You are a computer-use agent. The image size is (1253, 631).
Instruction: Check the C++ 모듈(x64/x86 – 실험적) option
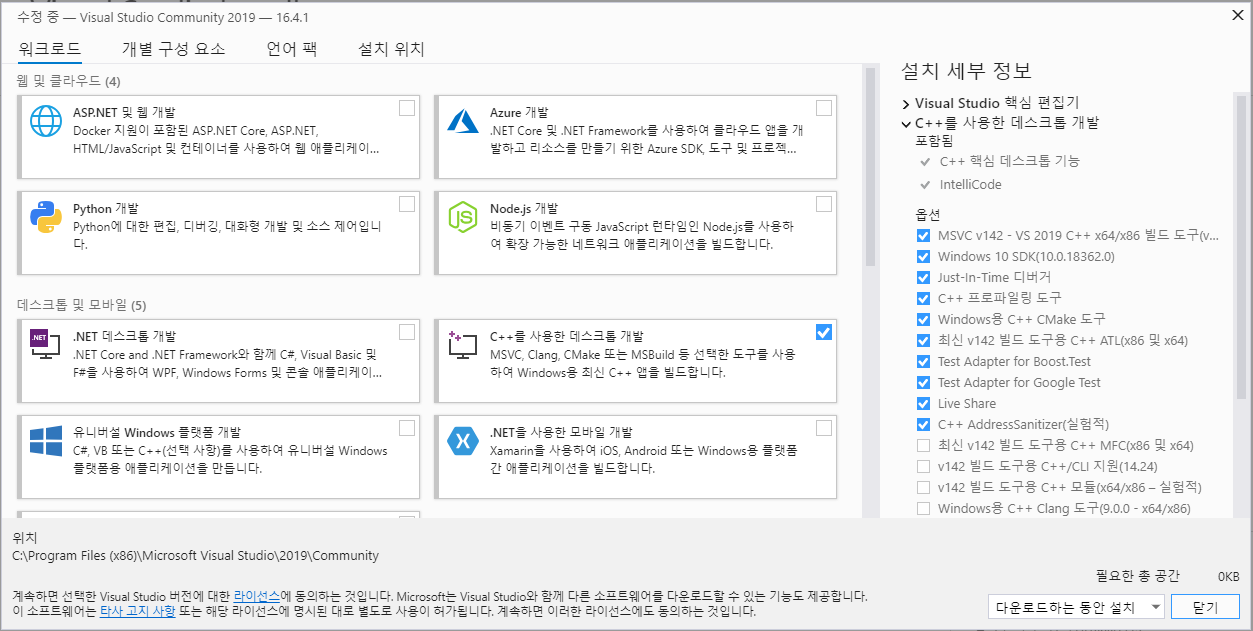[x=923, y=487]
